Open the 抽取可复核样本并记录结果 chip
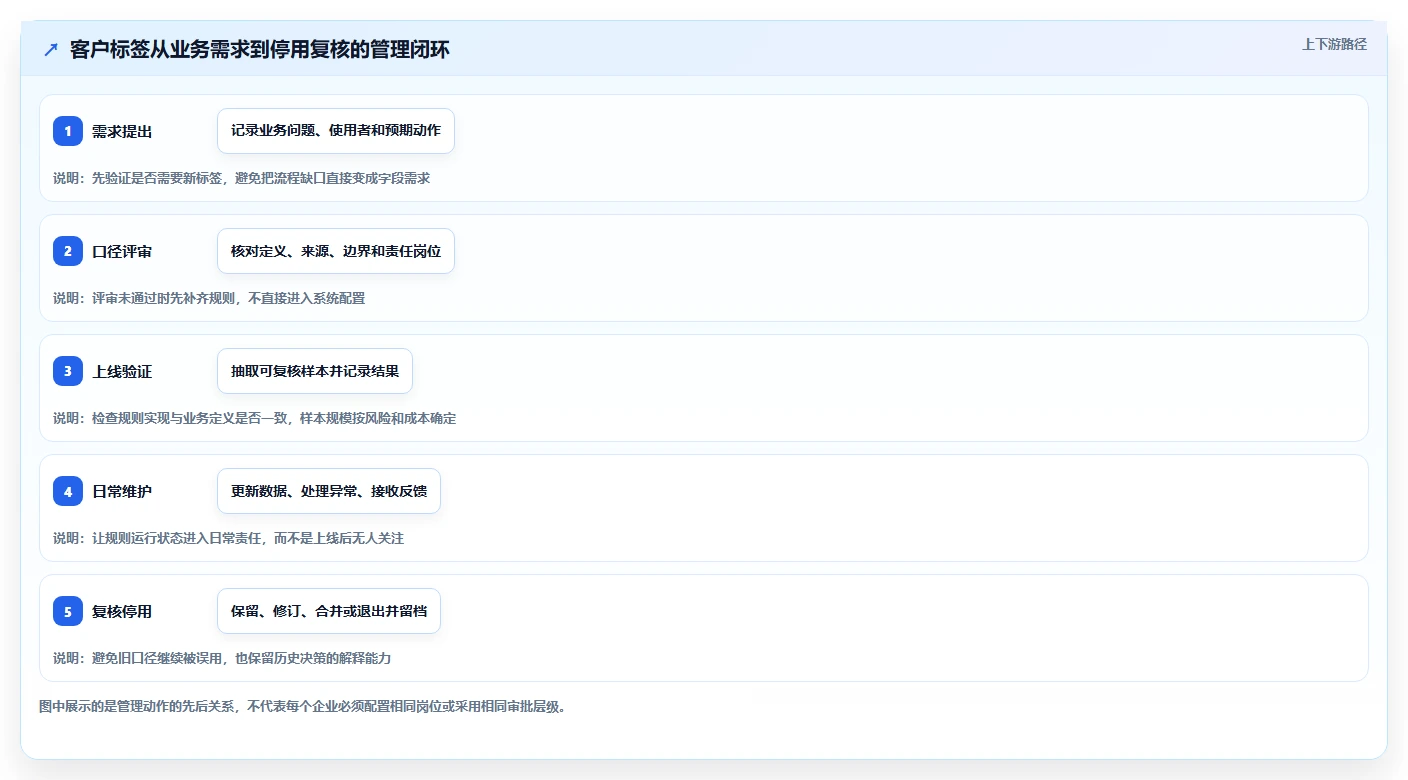 point(315,371)
